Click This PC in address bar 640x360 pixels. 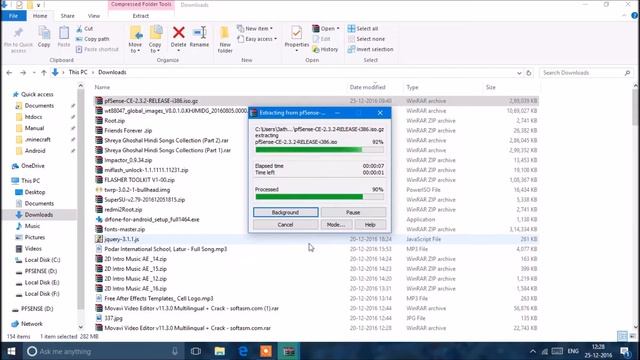click(78, 72)
